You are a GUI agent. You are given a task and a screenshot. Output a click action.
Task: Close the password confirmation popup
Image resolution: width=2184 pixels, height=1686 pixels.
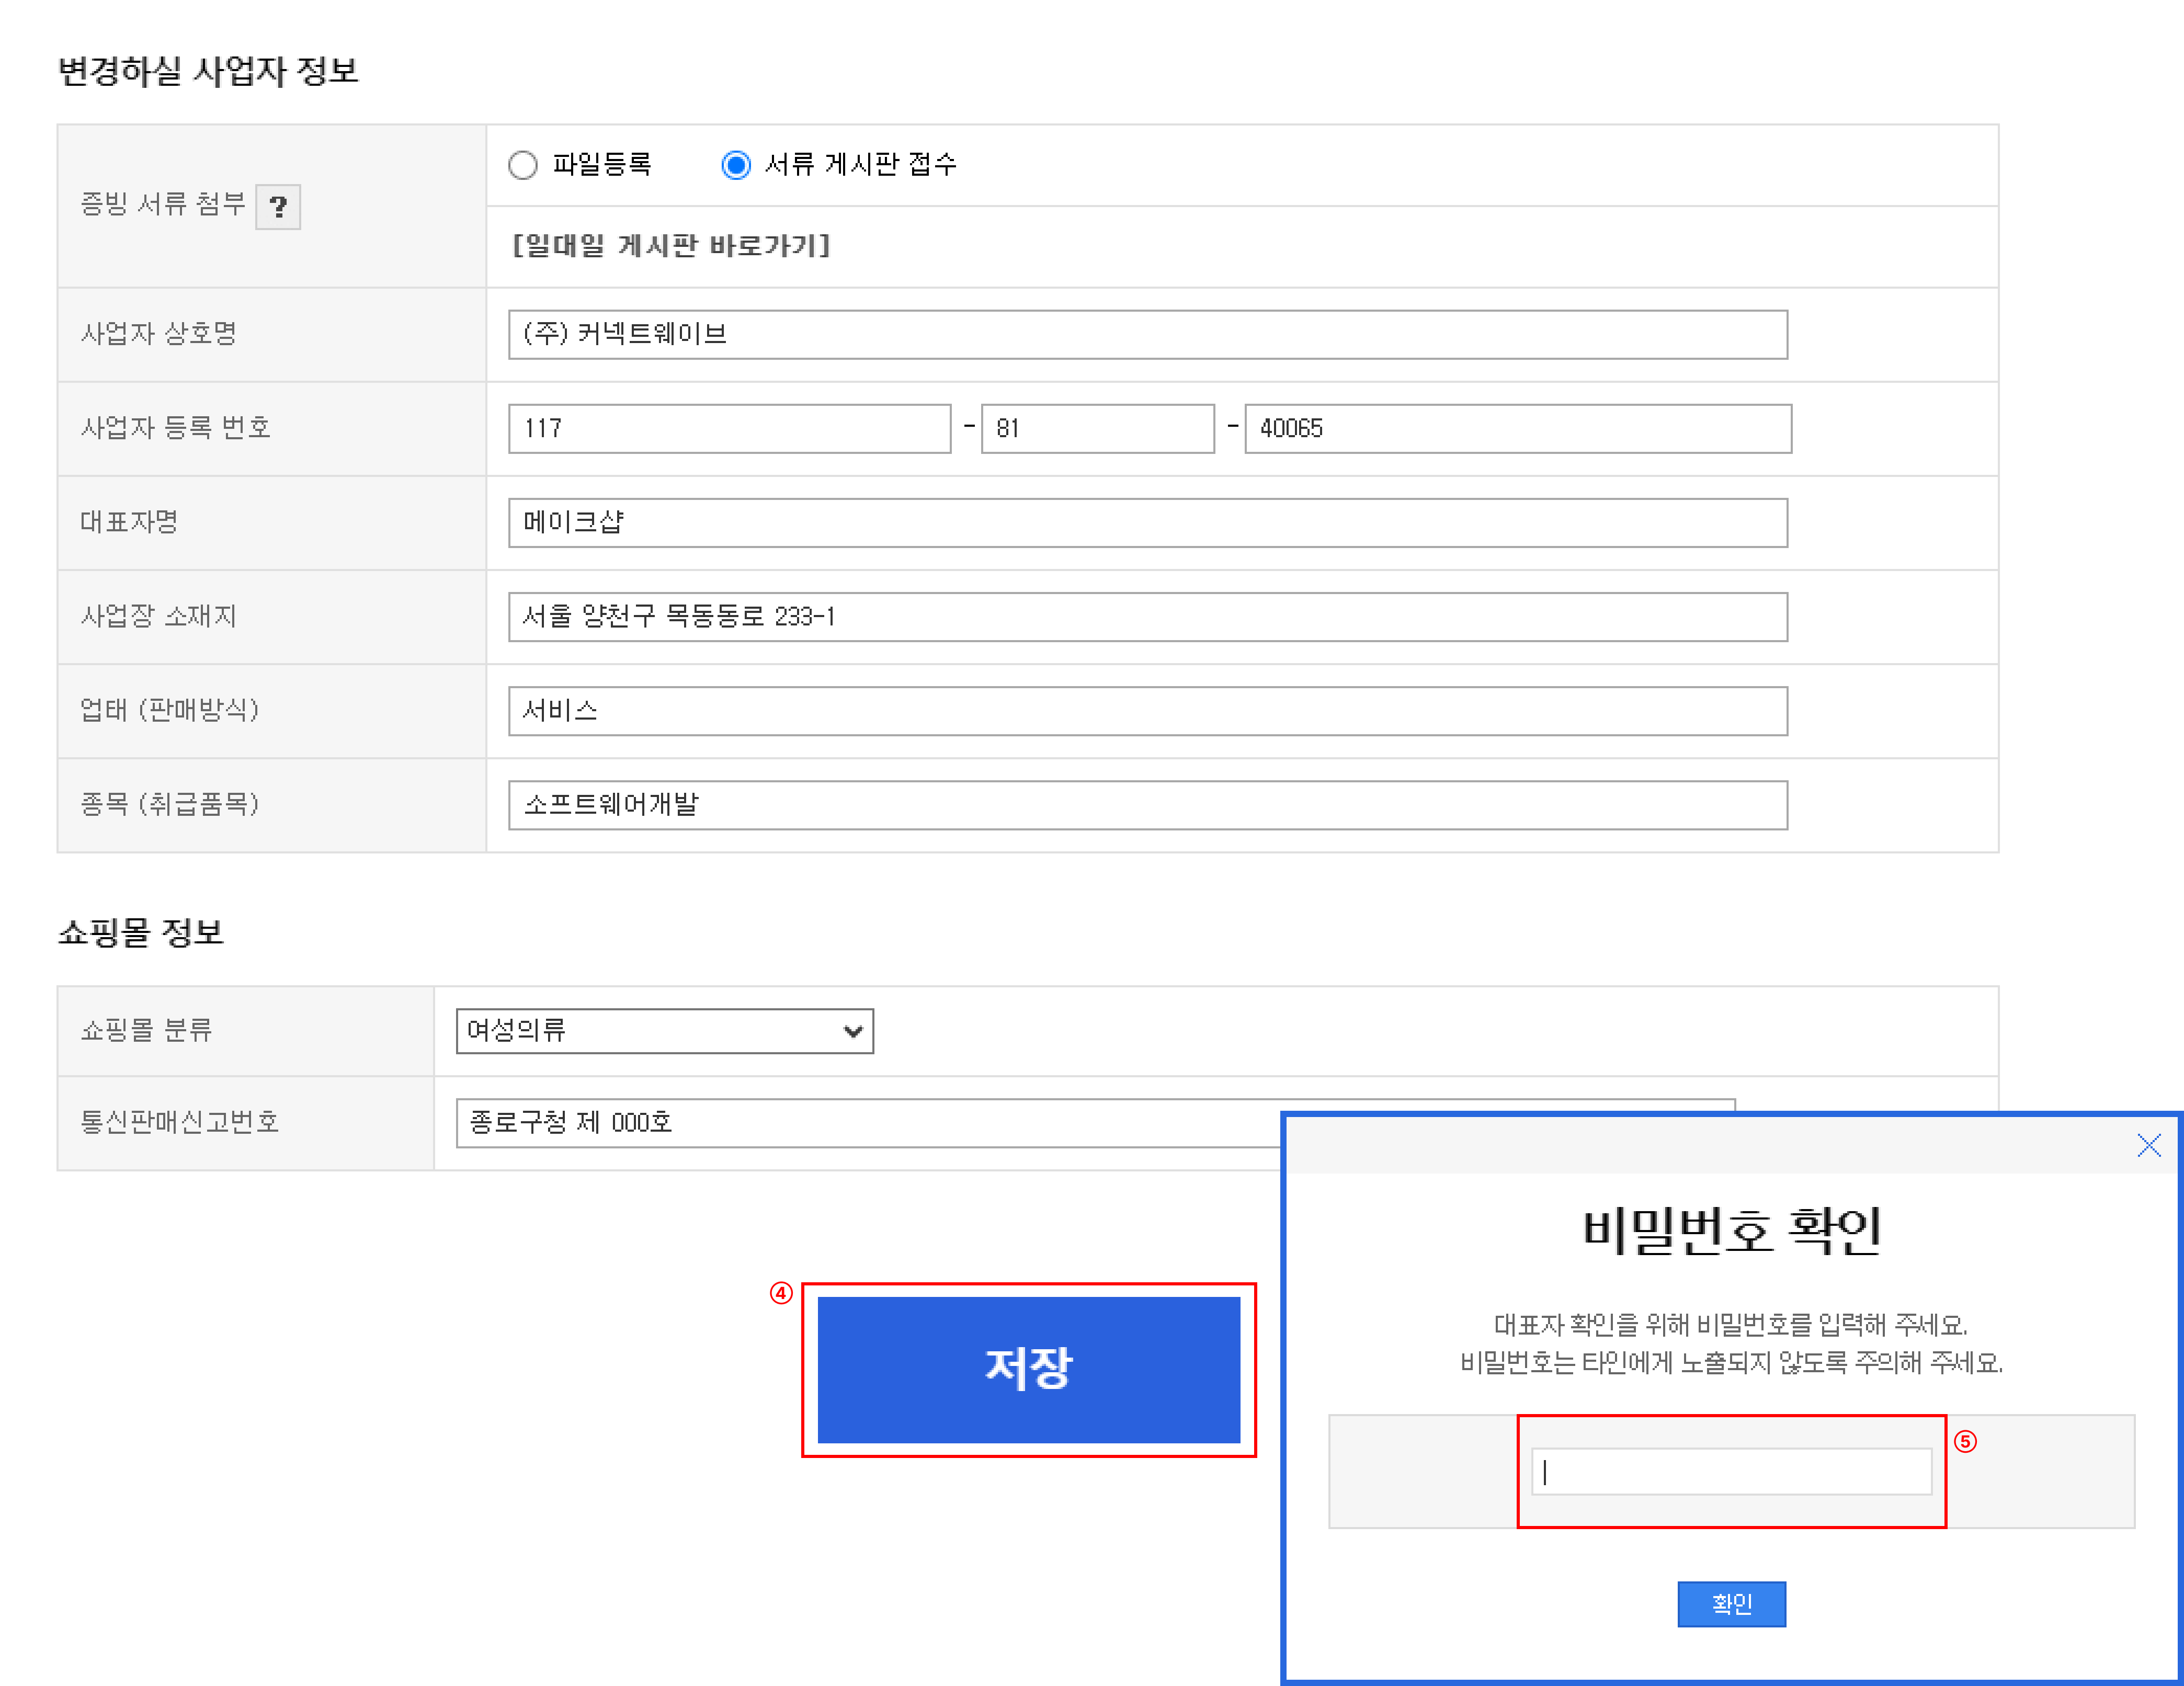2148,1145
